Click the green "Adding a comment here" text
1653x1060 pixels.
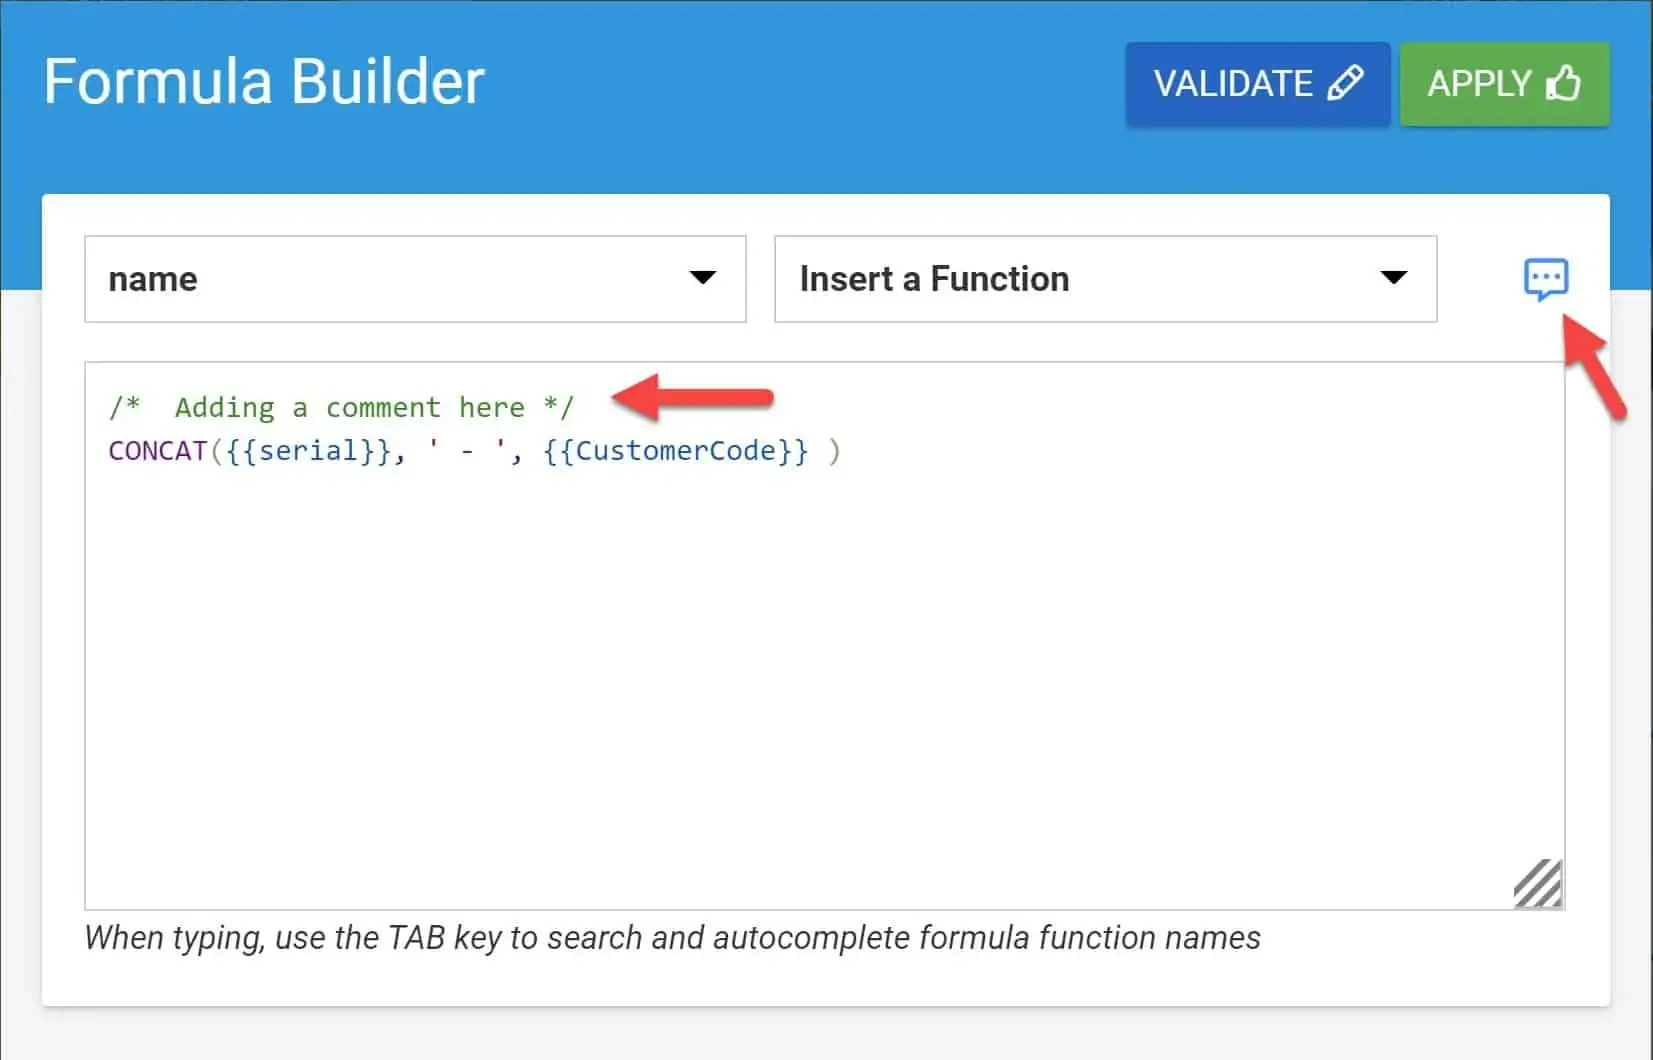(x=350, y=408)
